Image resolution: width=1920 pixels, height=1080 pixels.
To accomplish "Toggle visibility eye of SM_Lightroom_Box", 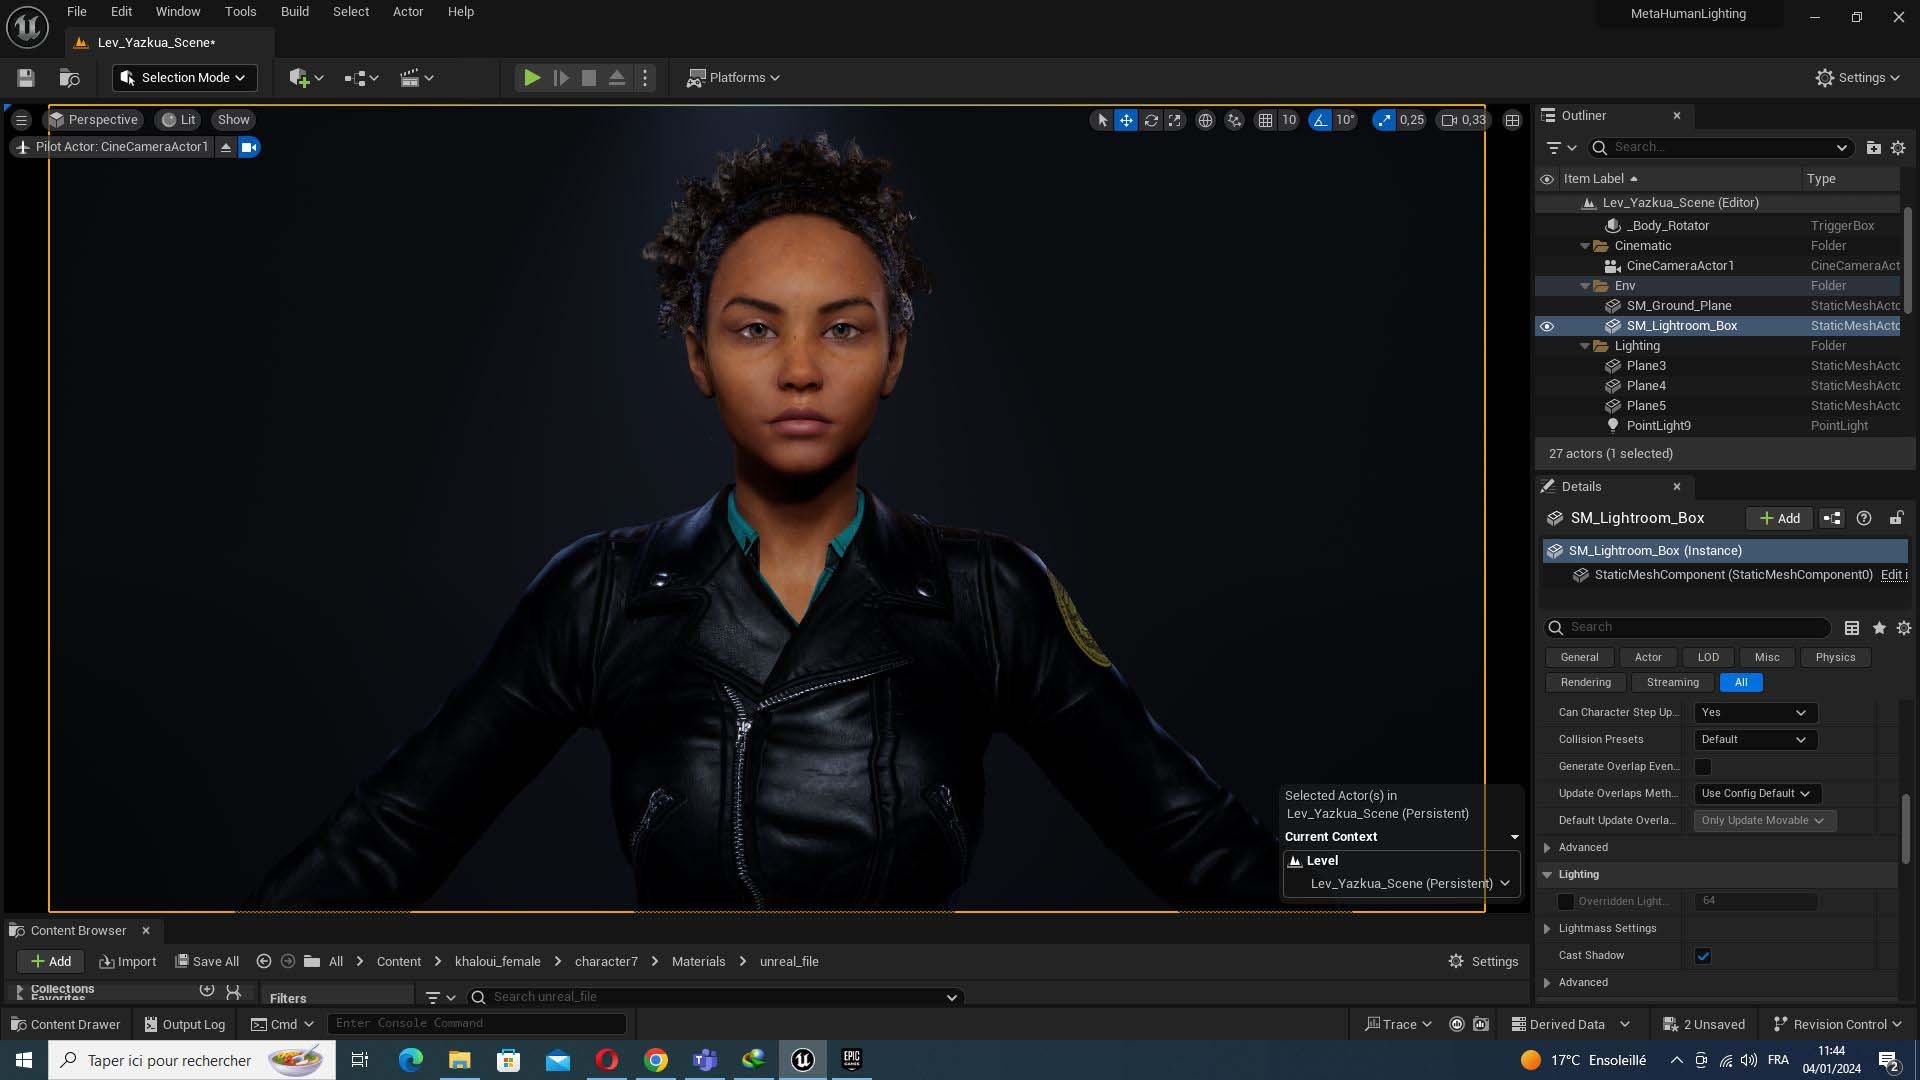I will point(1547,326).
